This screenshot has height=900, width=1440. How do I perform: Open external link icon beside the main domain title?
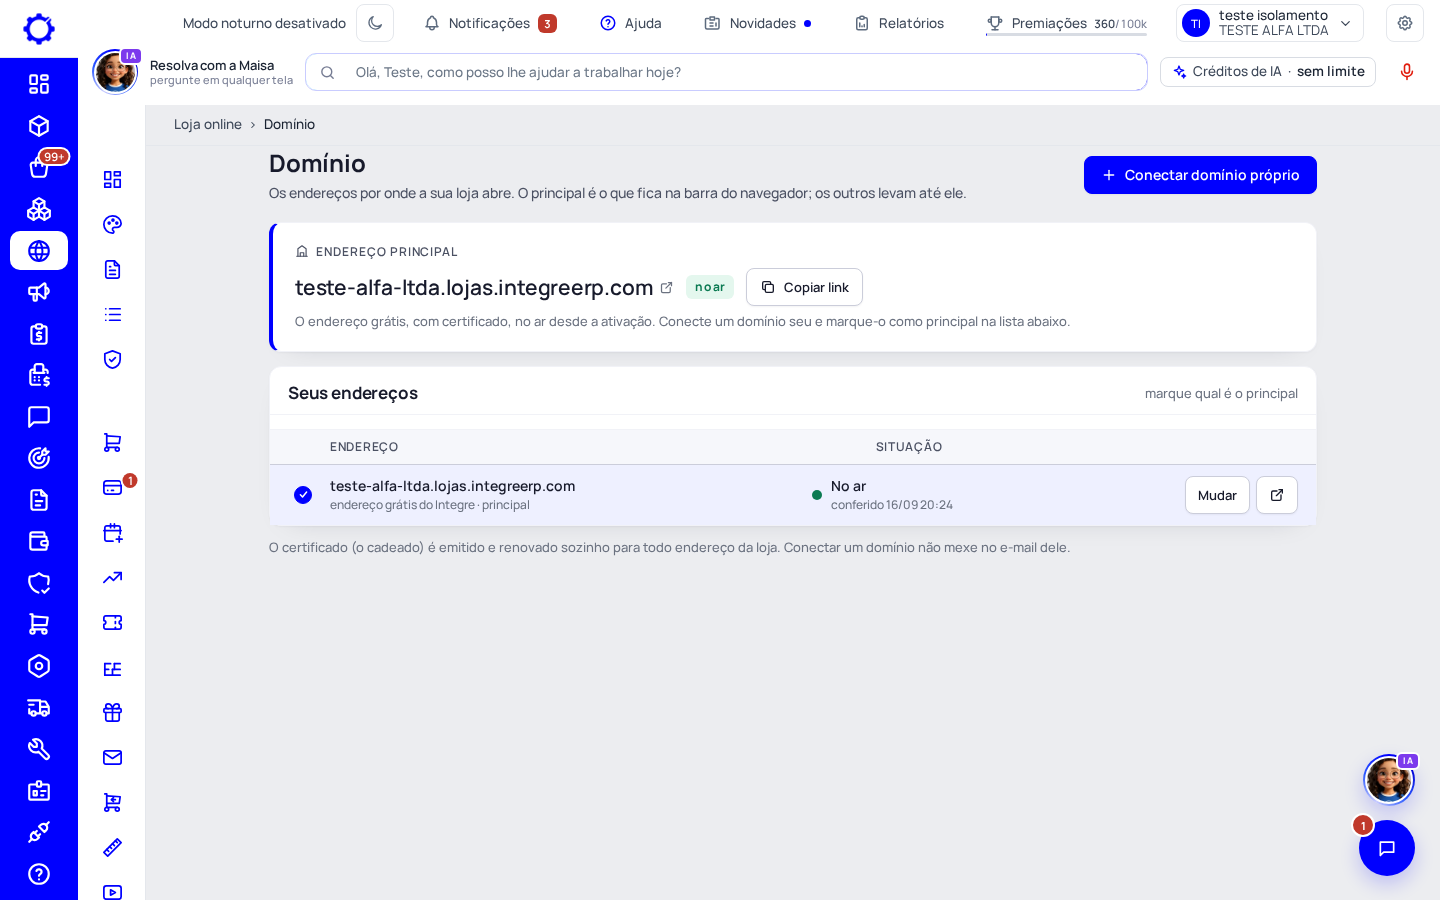(x=667, y=288)
